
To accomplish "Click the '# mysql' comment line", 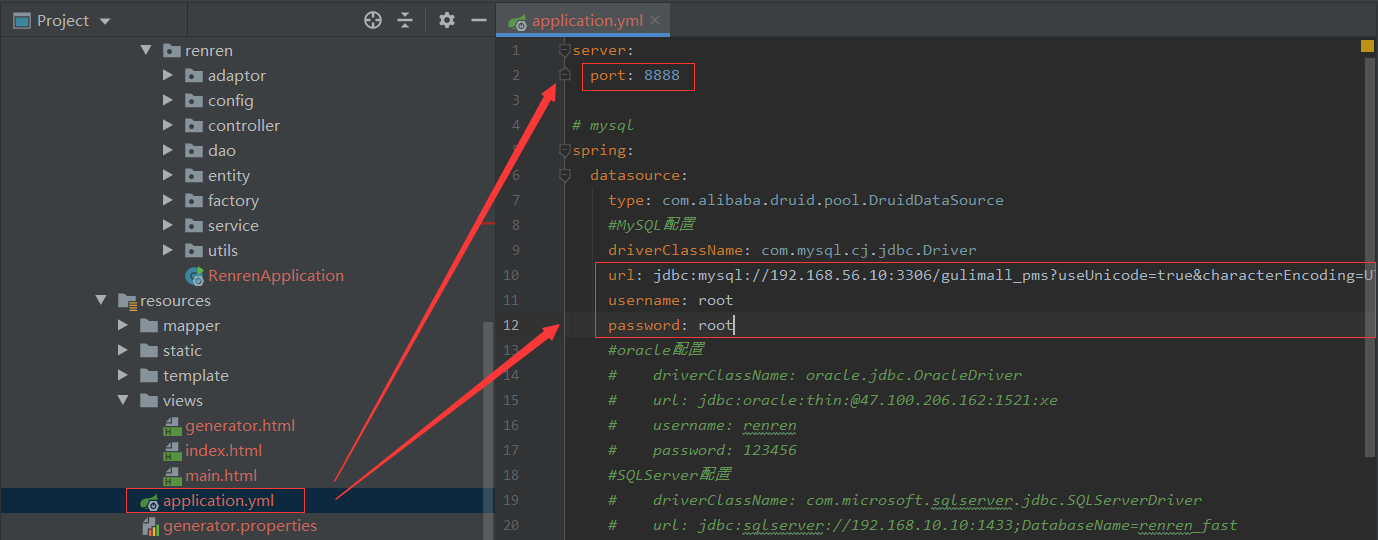I will click(x=603, y=125).
